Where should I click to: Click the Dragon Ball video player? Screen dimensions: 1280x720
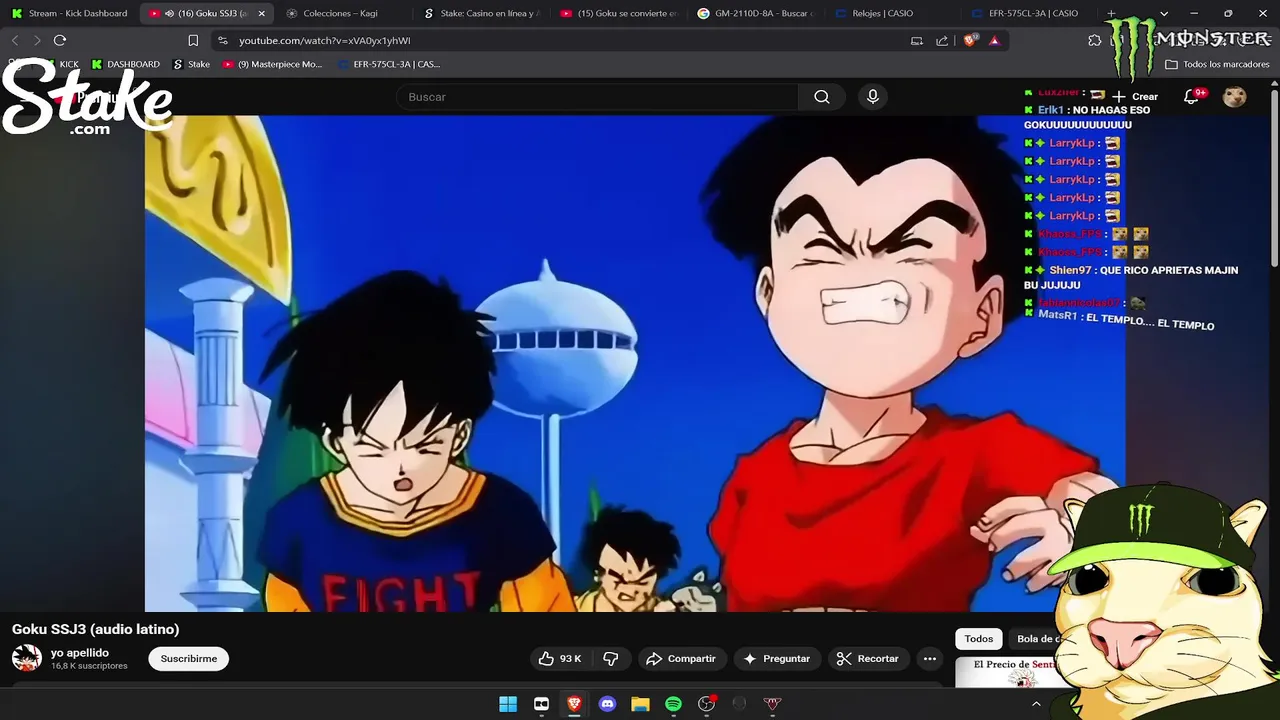click(635, 363)
